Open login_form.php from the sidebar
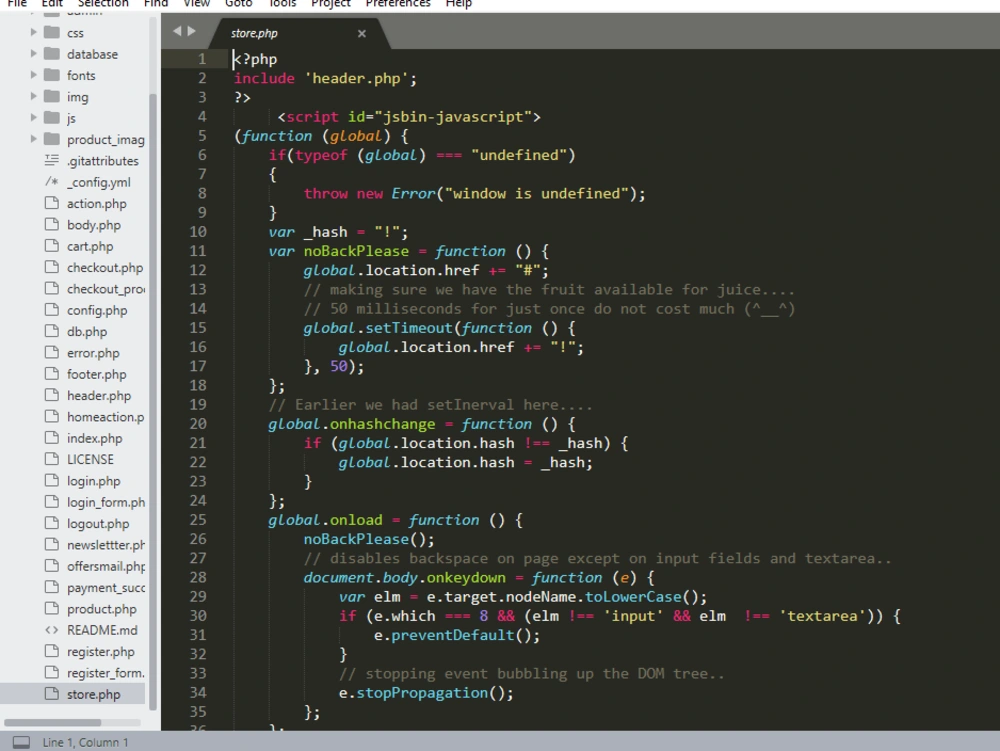 point(106,502)
